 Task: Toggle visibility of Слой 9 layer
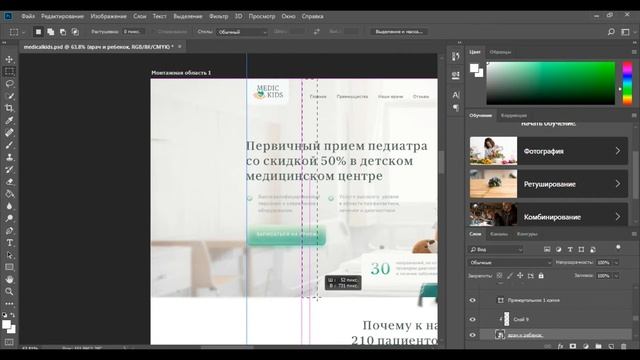pyautogui.click(x=473, y=319)
